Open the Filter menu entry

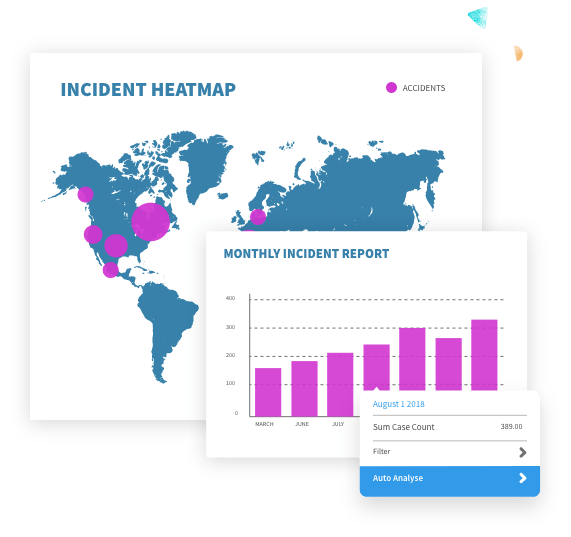[450, 452]
